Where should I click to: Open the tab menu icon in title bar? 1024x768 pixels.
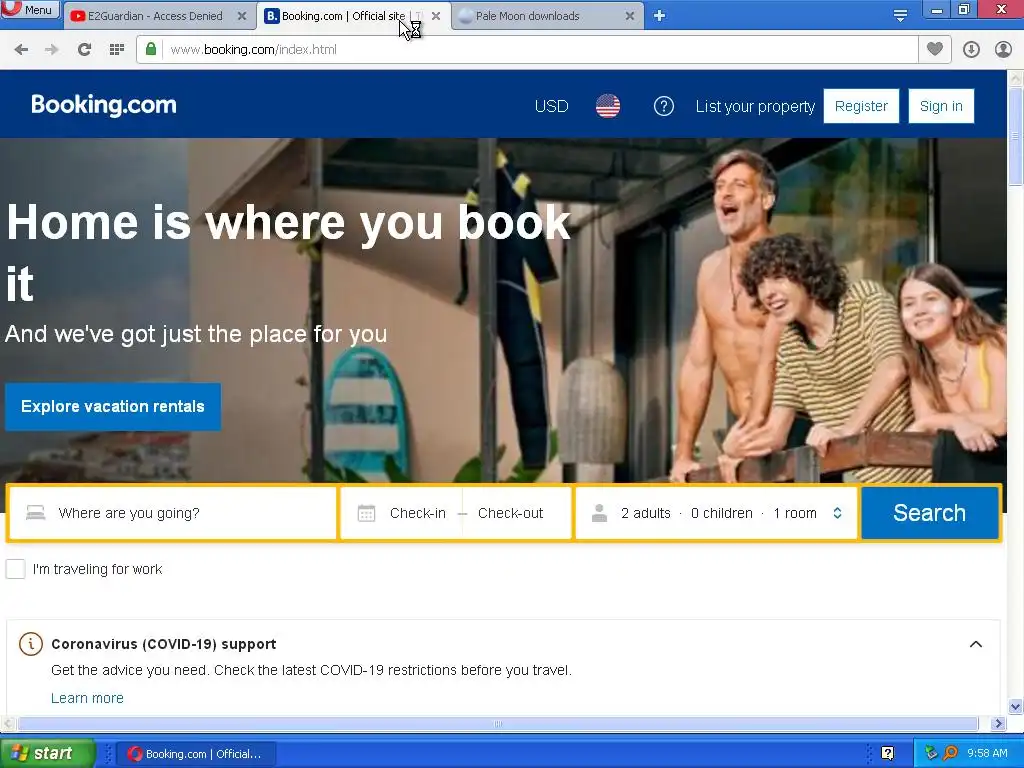(x=900, y=15)
